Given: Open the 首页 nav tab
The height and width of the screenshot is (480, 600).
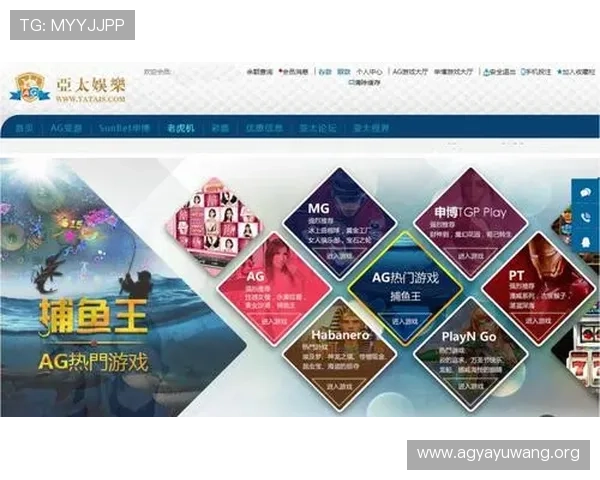Looking at the screenshot, I should click(x=24, y=128).
